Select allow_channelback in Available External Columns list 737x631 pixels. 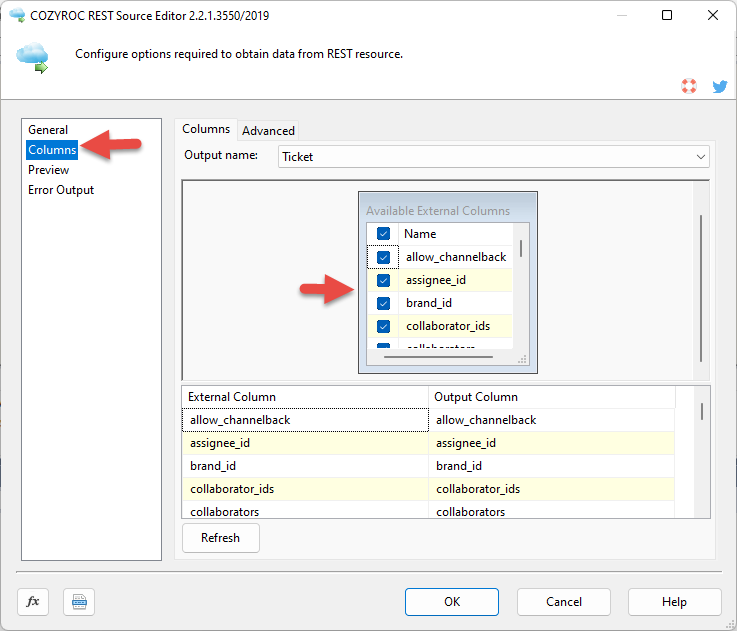(455, 257)
